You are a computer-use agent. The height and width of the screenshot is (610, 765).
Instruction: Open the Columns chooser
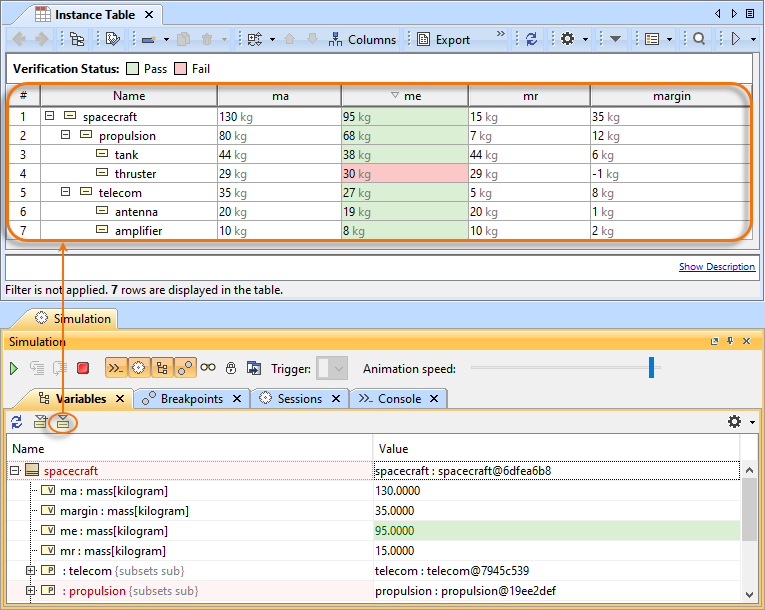point(361,39)
